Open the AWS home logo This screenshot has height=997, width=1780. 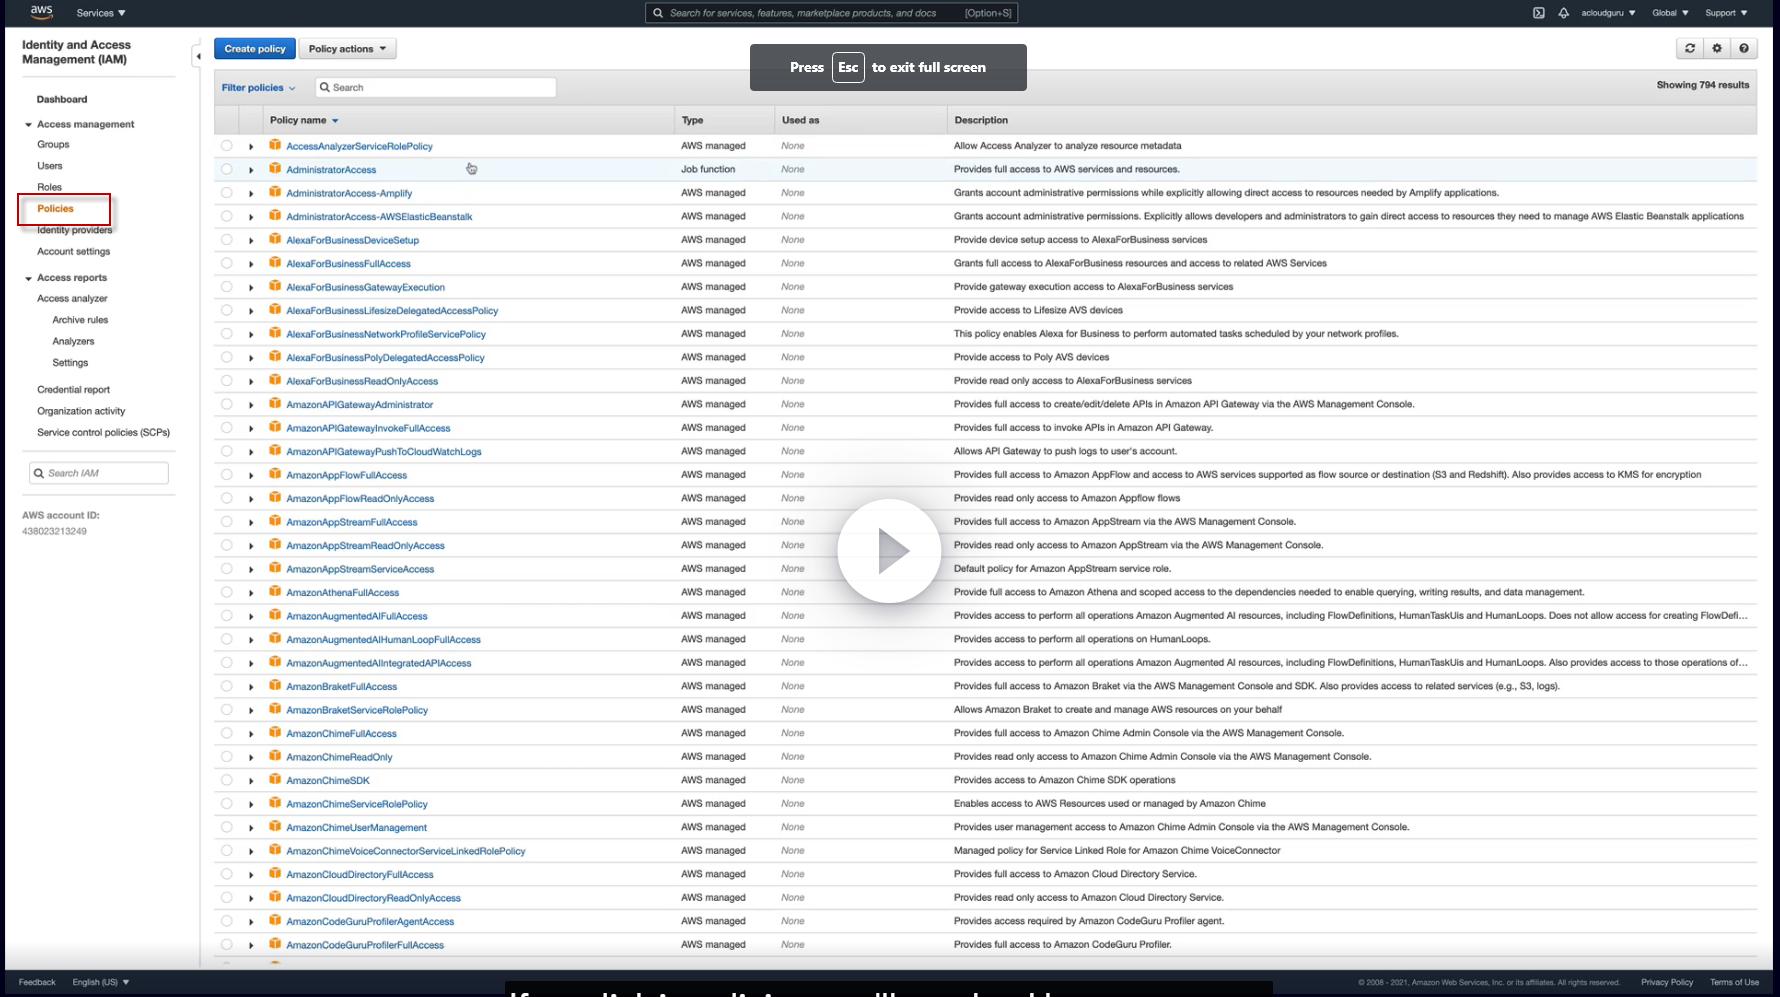(x=41, y=12)
